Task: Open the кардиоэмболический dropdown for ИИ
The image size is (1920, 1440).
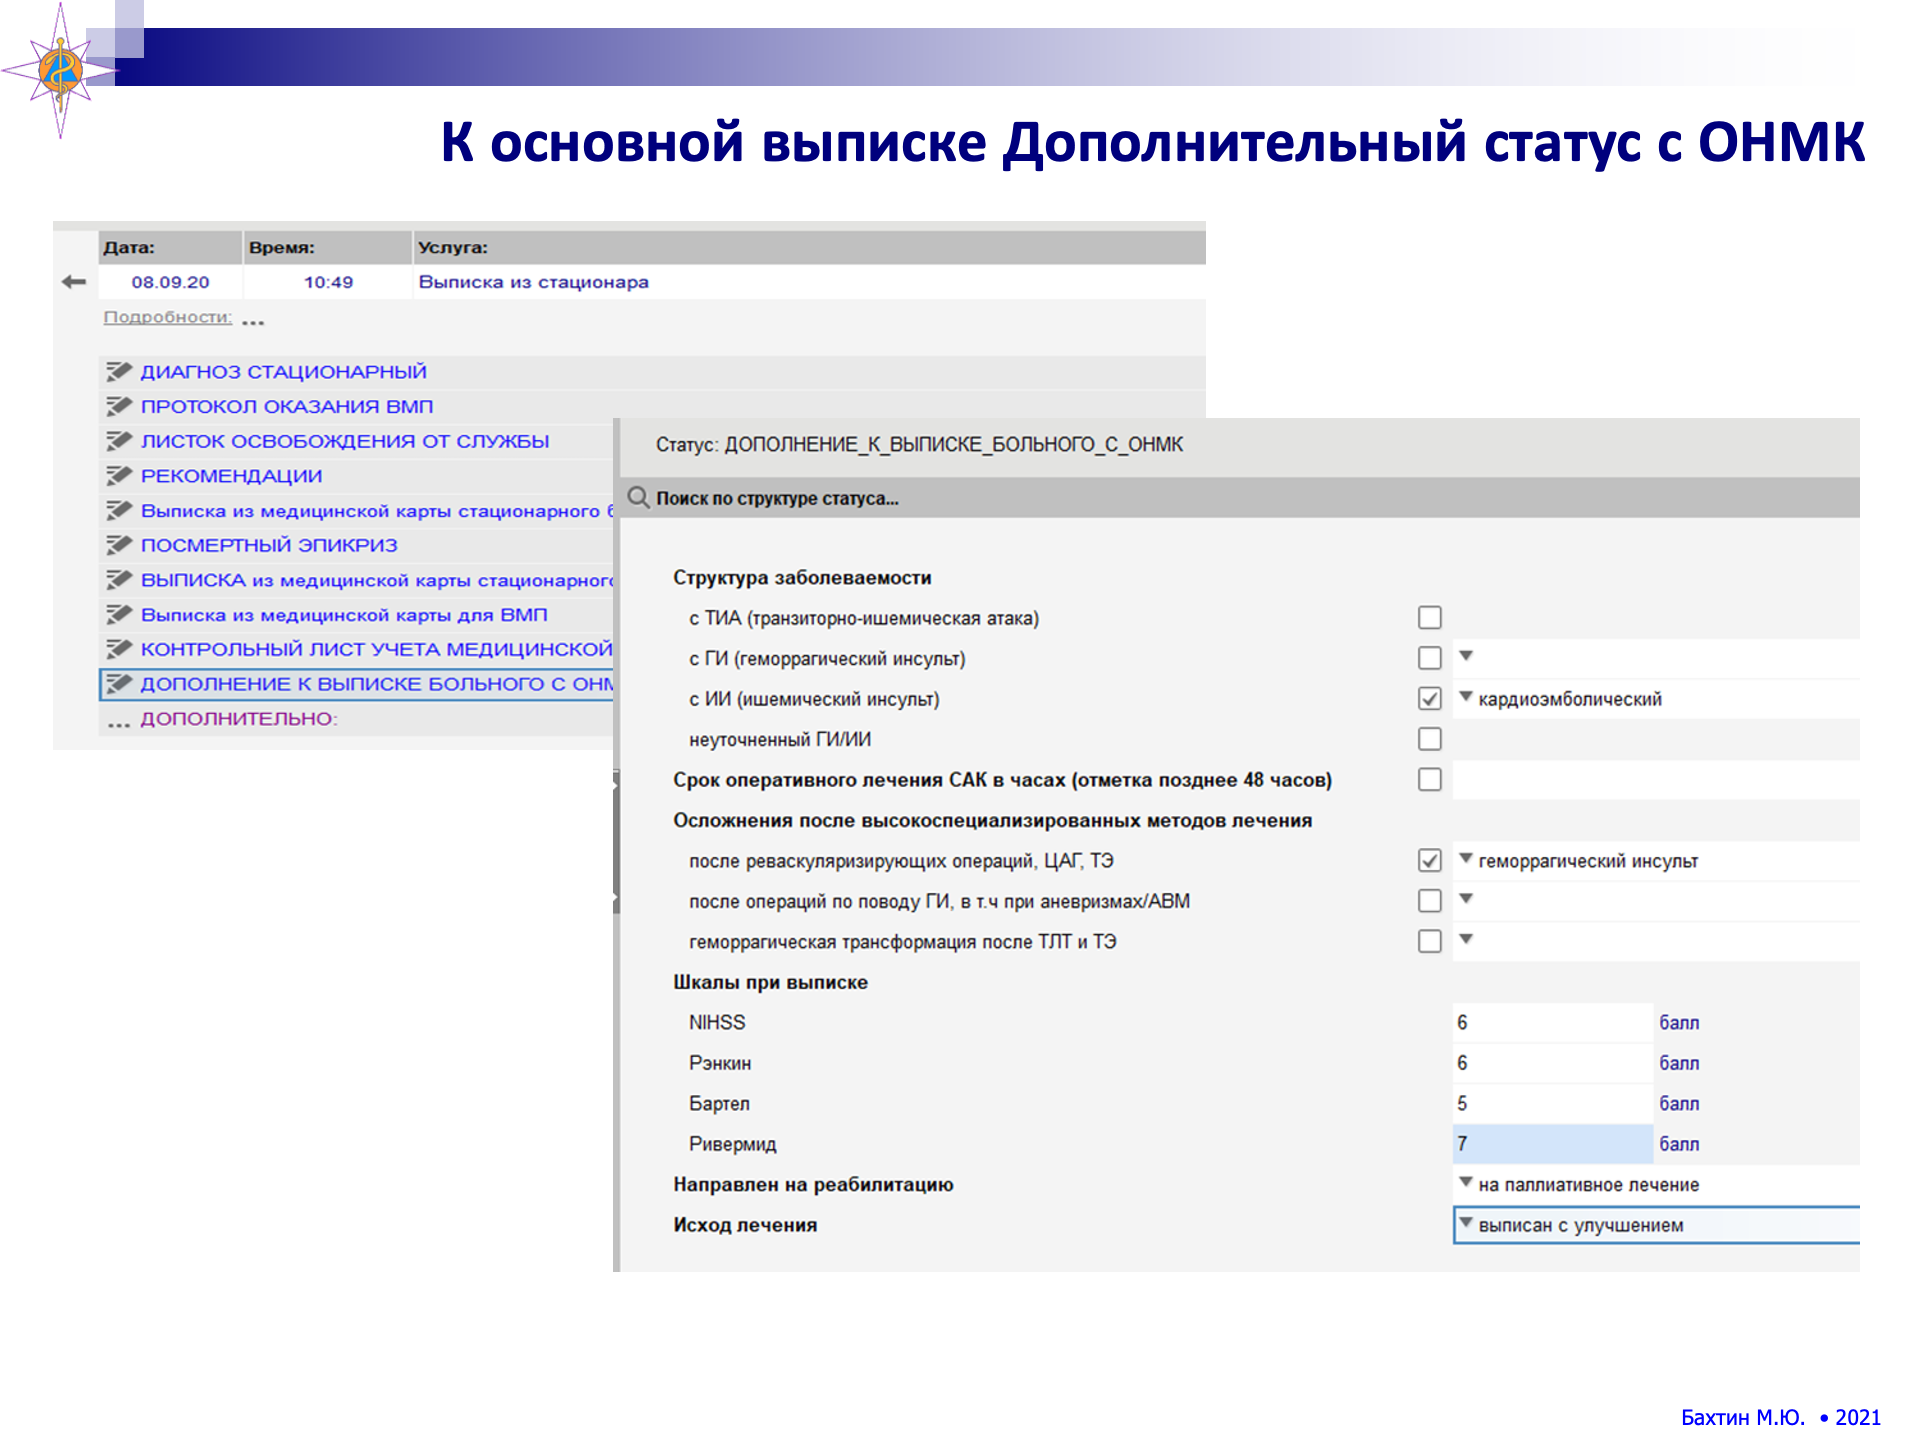Action: click(1466, 696)
